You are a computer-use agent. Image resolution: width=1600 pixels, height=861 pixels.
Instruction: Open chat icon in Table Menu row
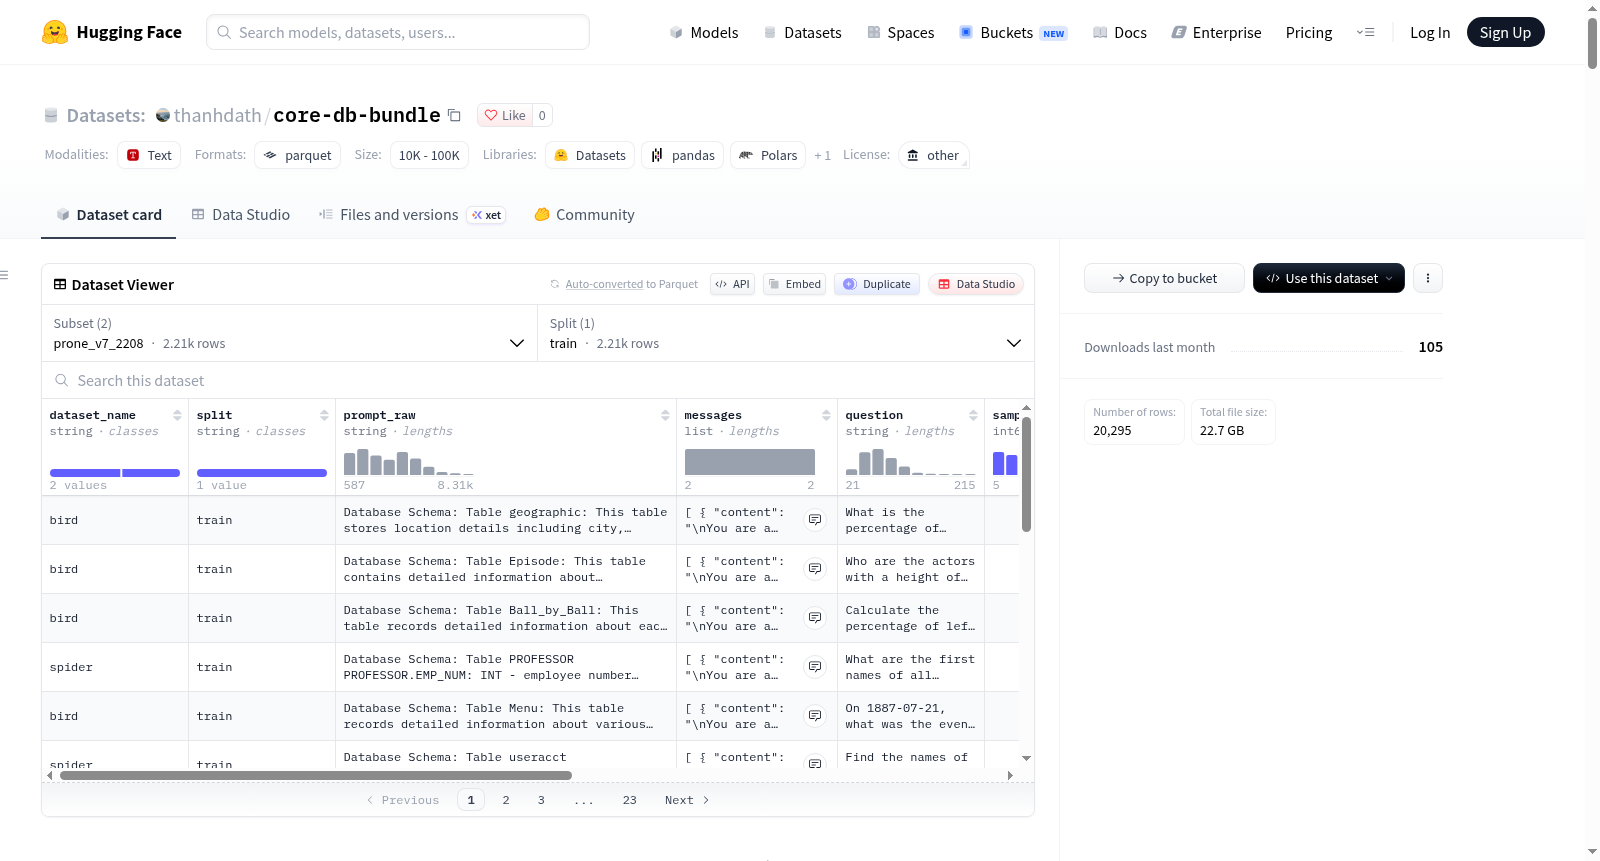click(x=815, y=716)
